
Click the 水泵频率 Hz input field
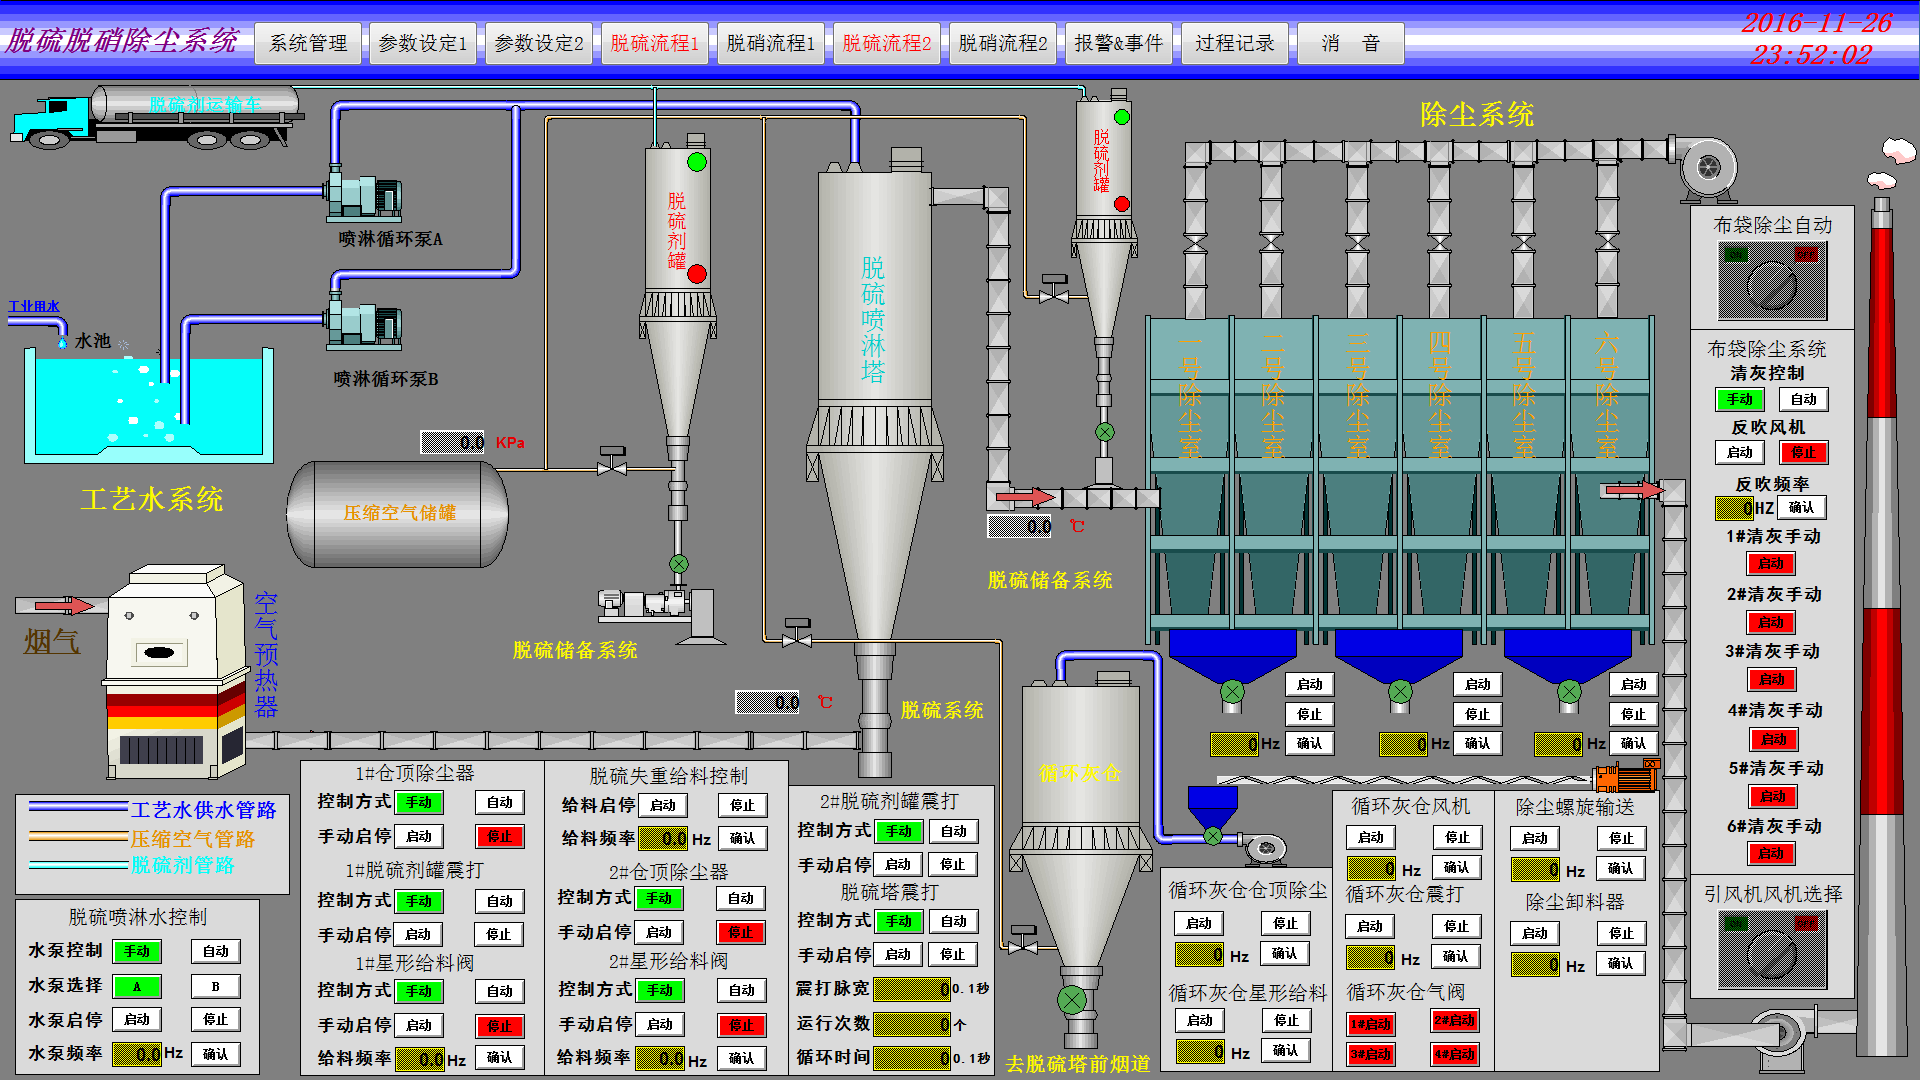pyautogui.click(x=137, y=1054)
